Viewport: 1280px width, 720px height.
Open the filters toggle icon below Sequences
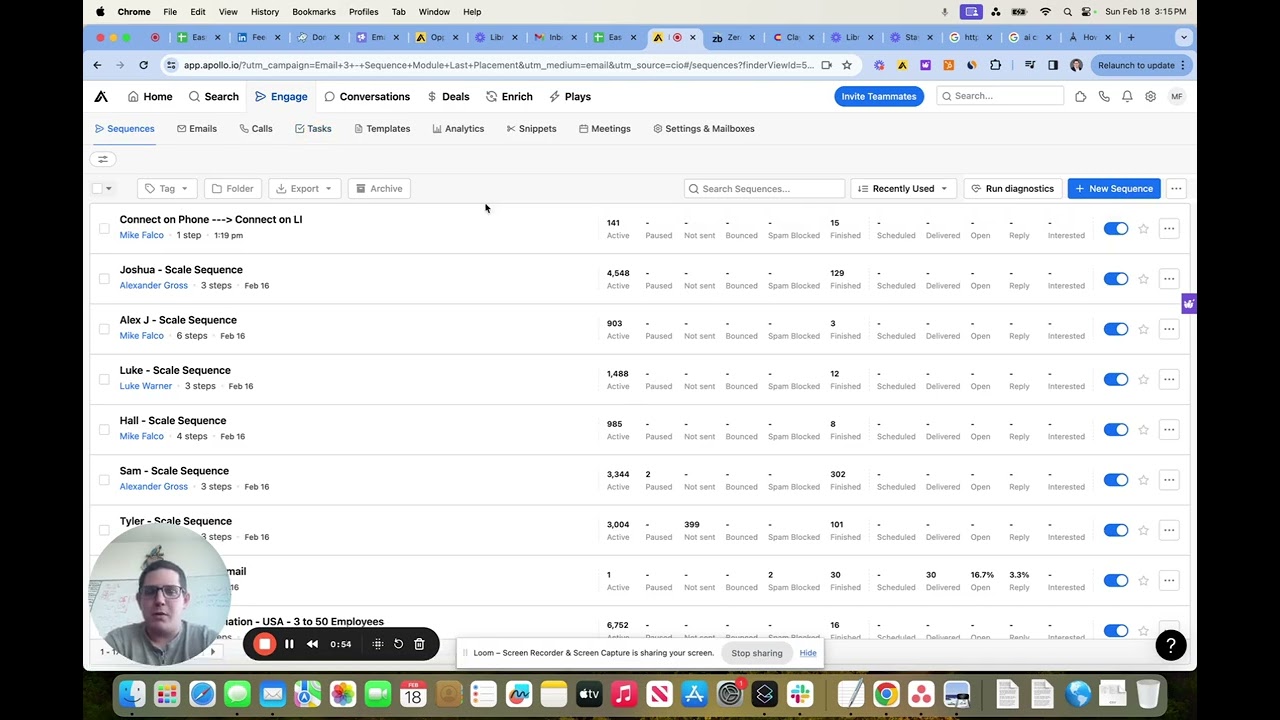(x=103, y=159)
